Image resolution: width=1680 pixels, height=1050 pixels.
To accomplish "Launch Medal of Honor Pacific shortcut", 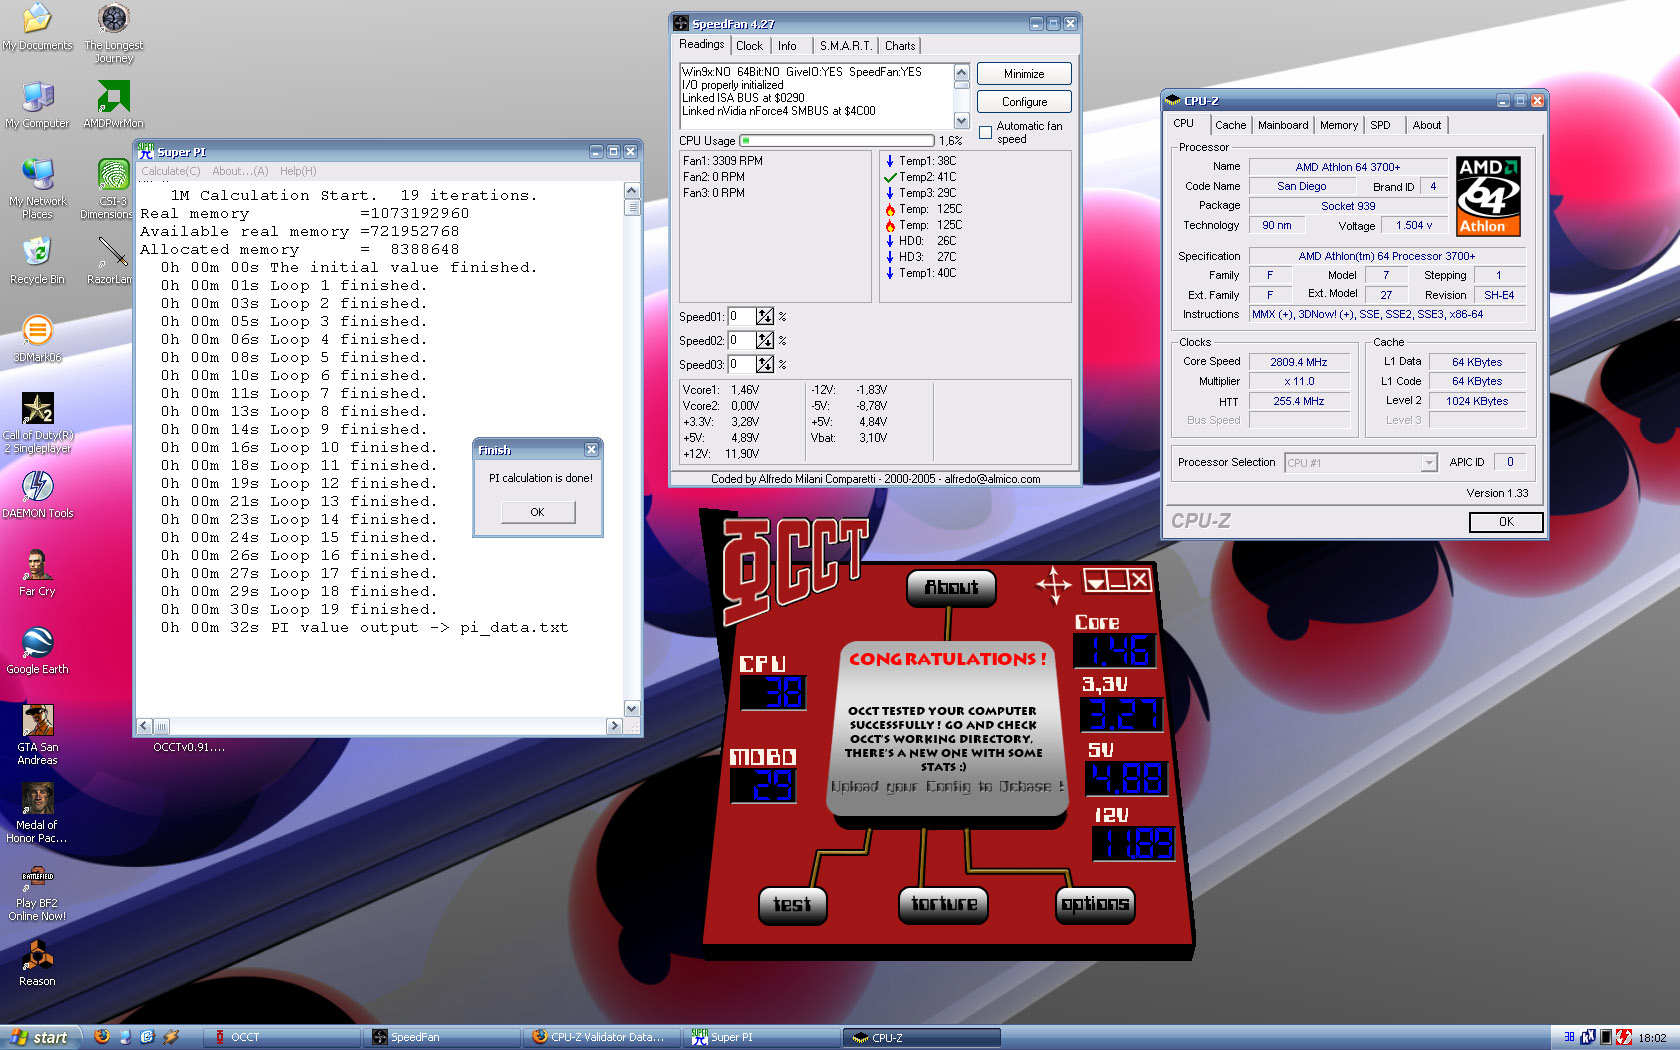I will [37, 812].
